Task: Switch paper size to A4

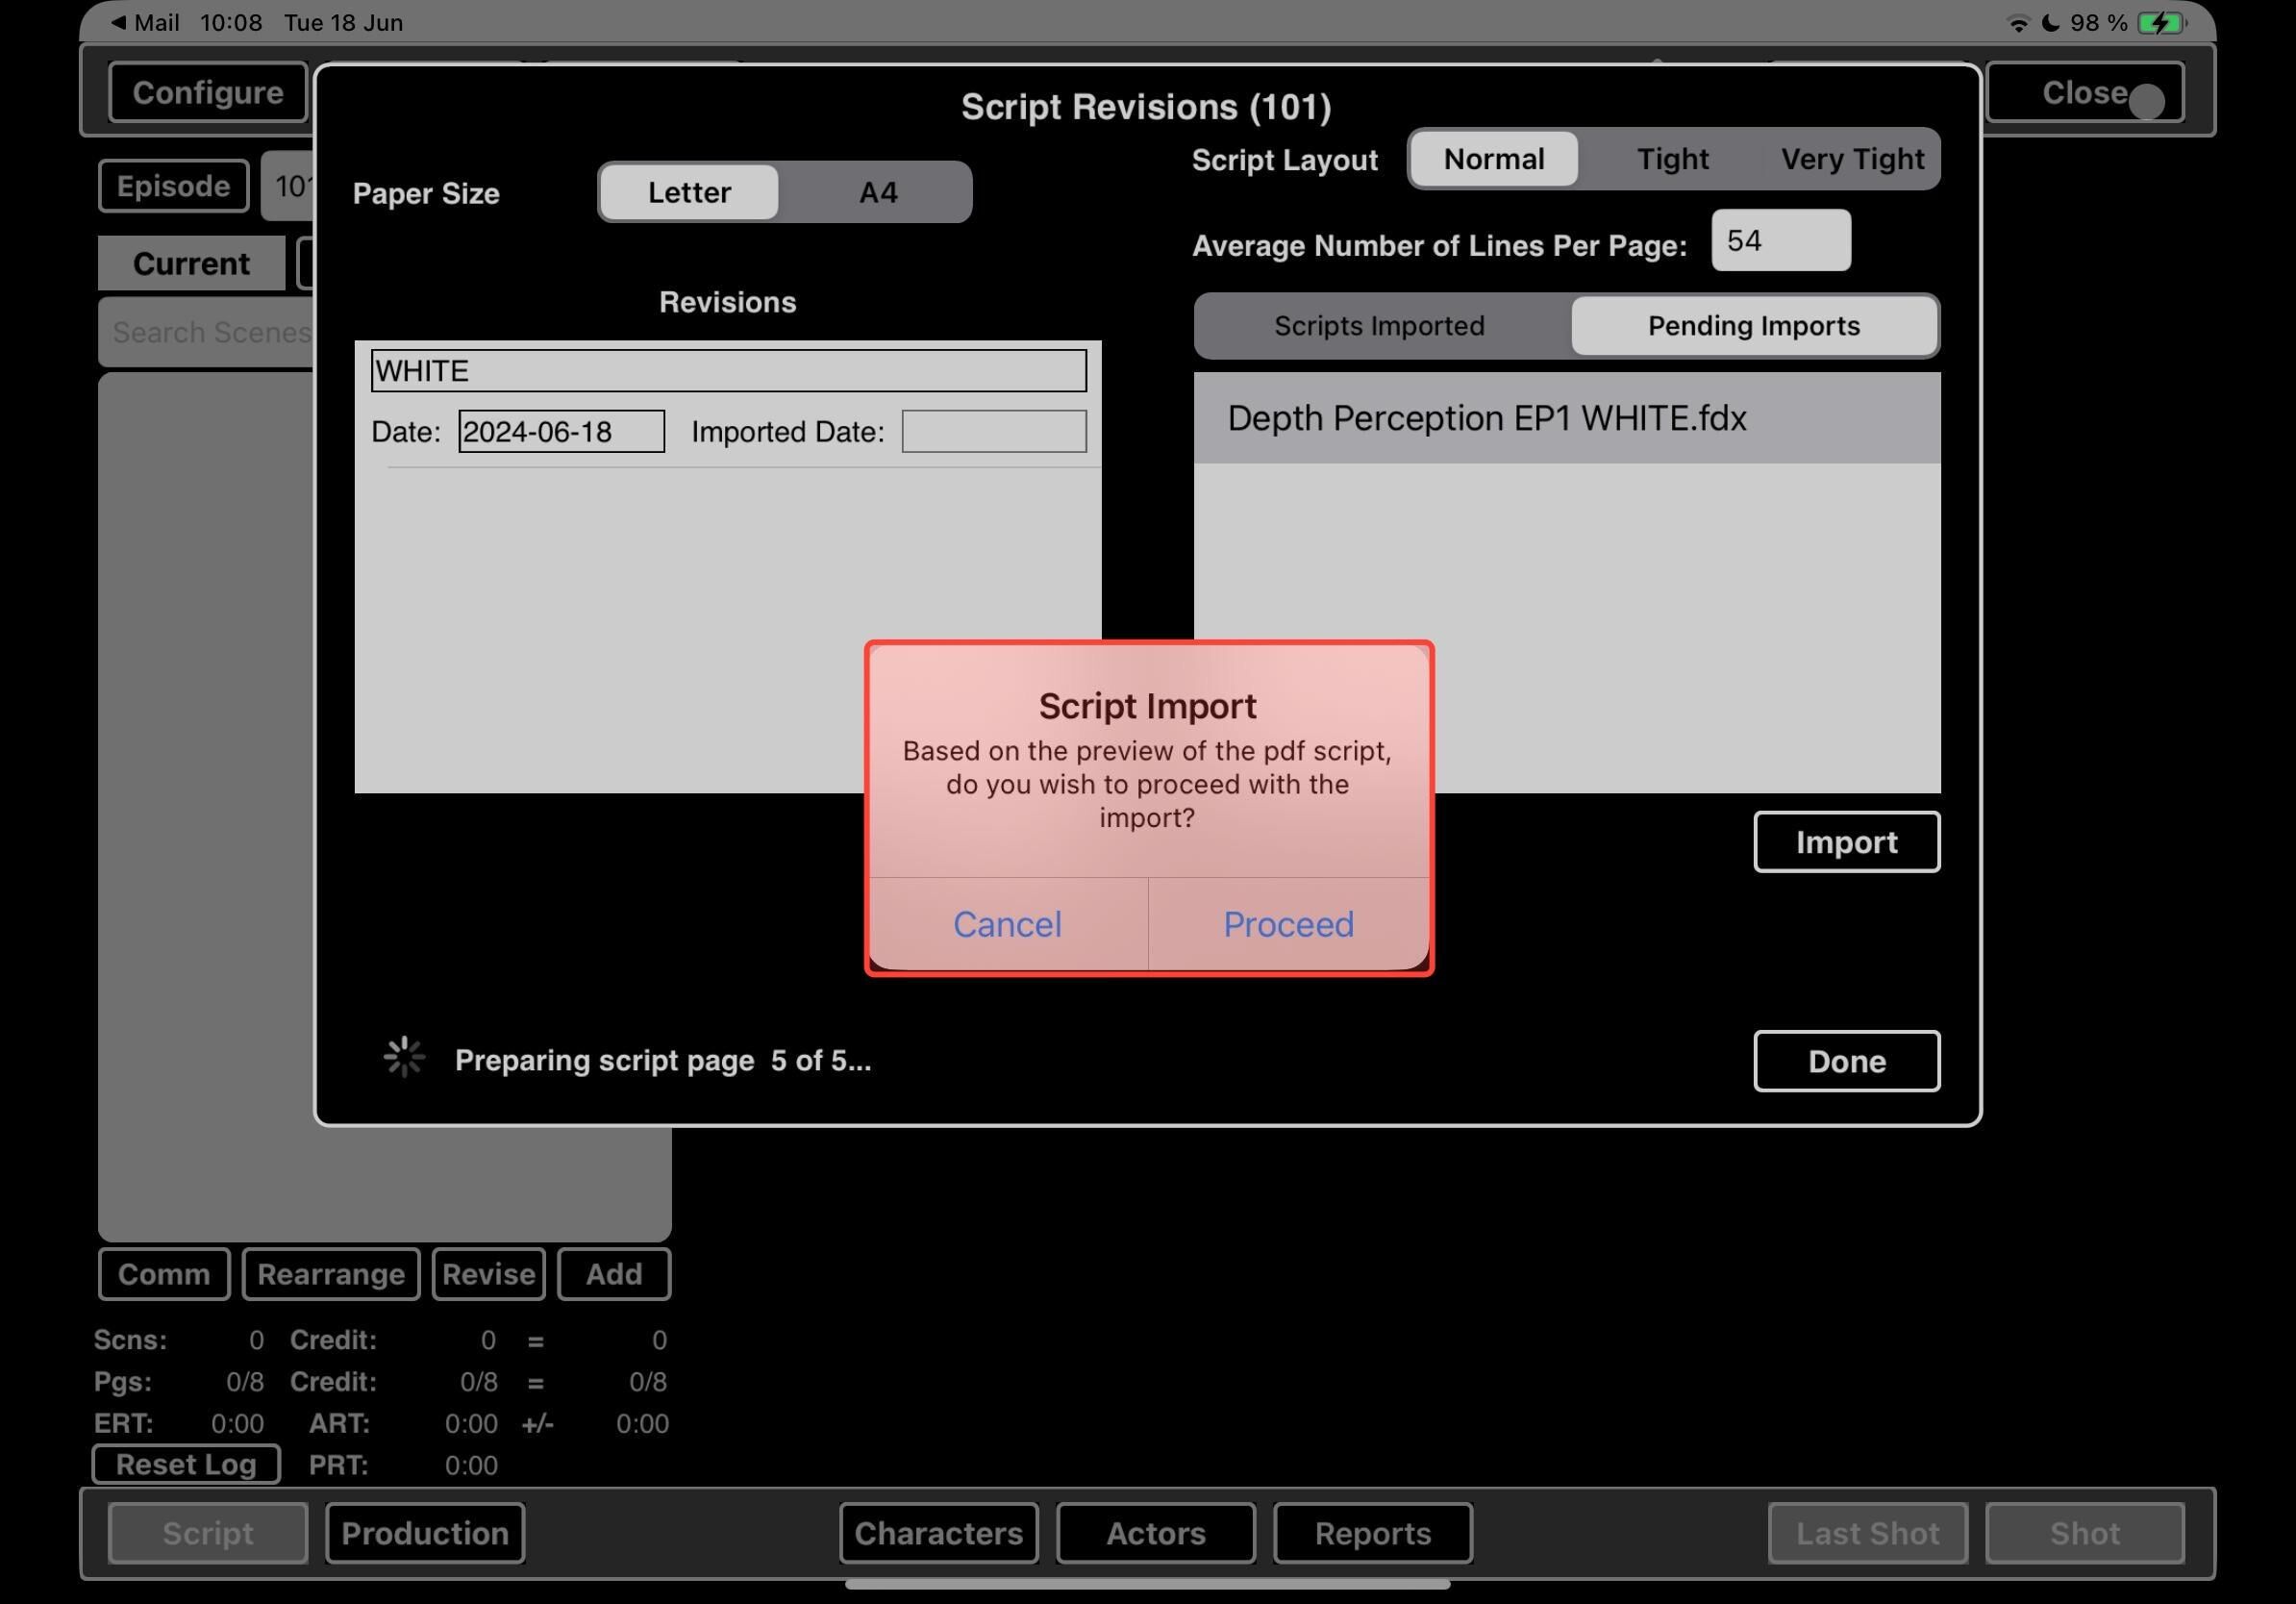Action: pyautogui.click(x=878, y=192)
